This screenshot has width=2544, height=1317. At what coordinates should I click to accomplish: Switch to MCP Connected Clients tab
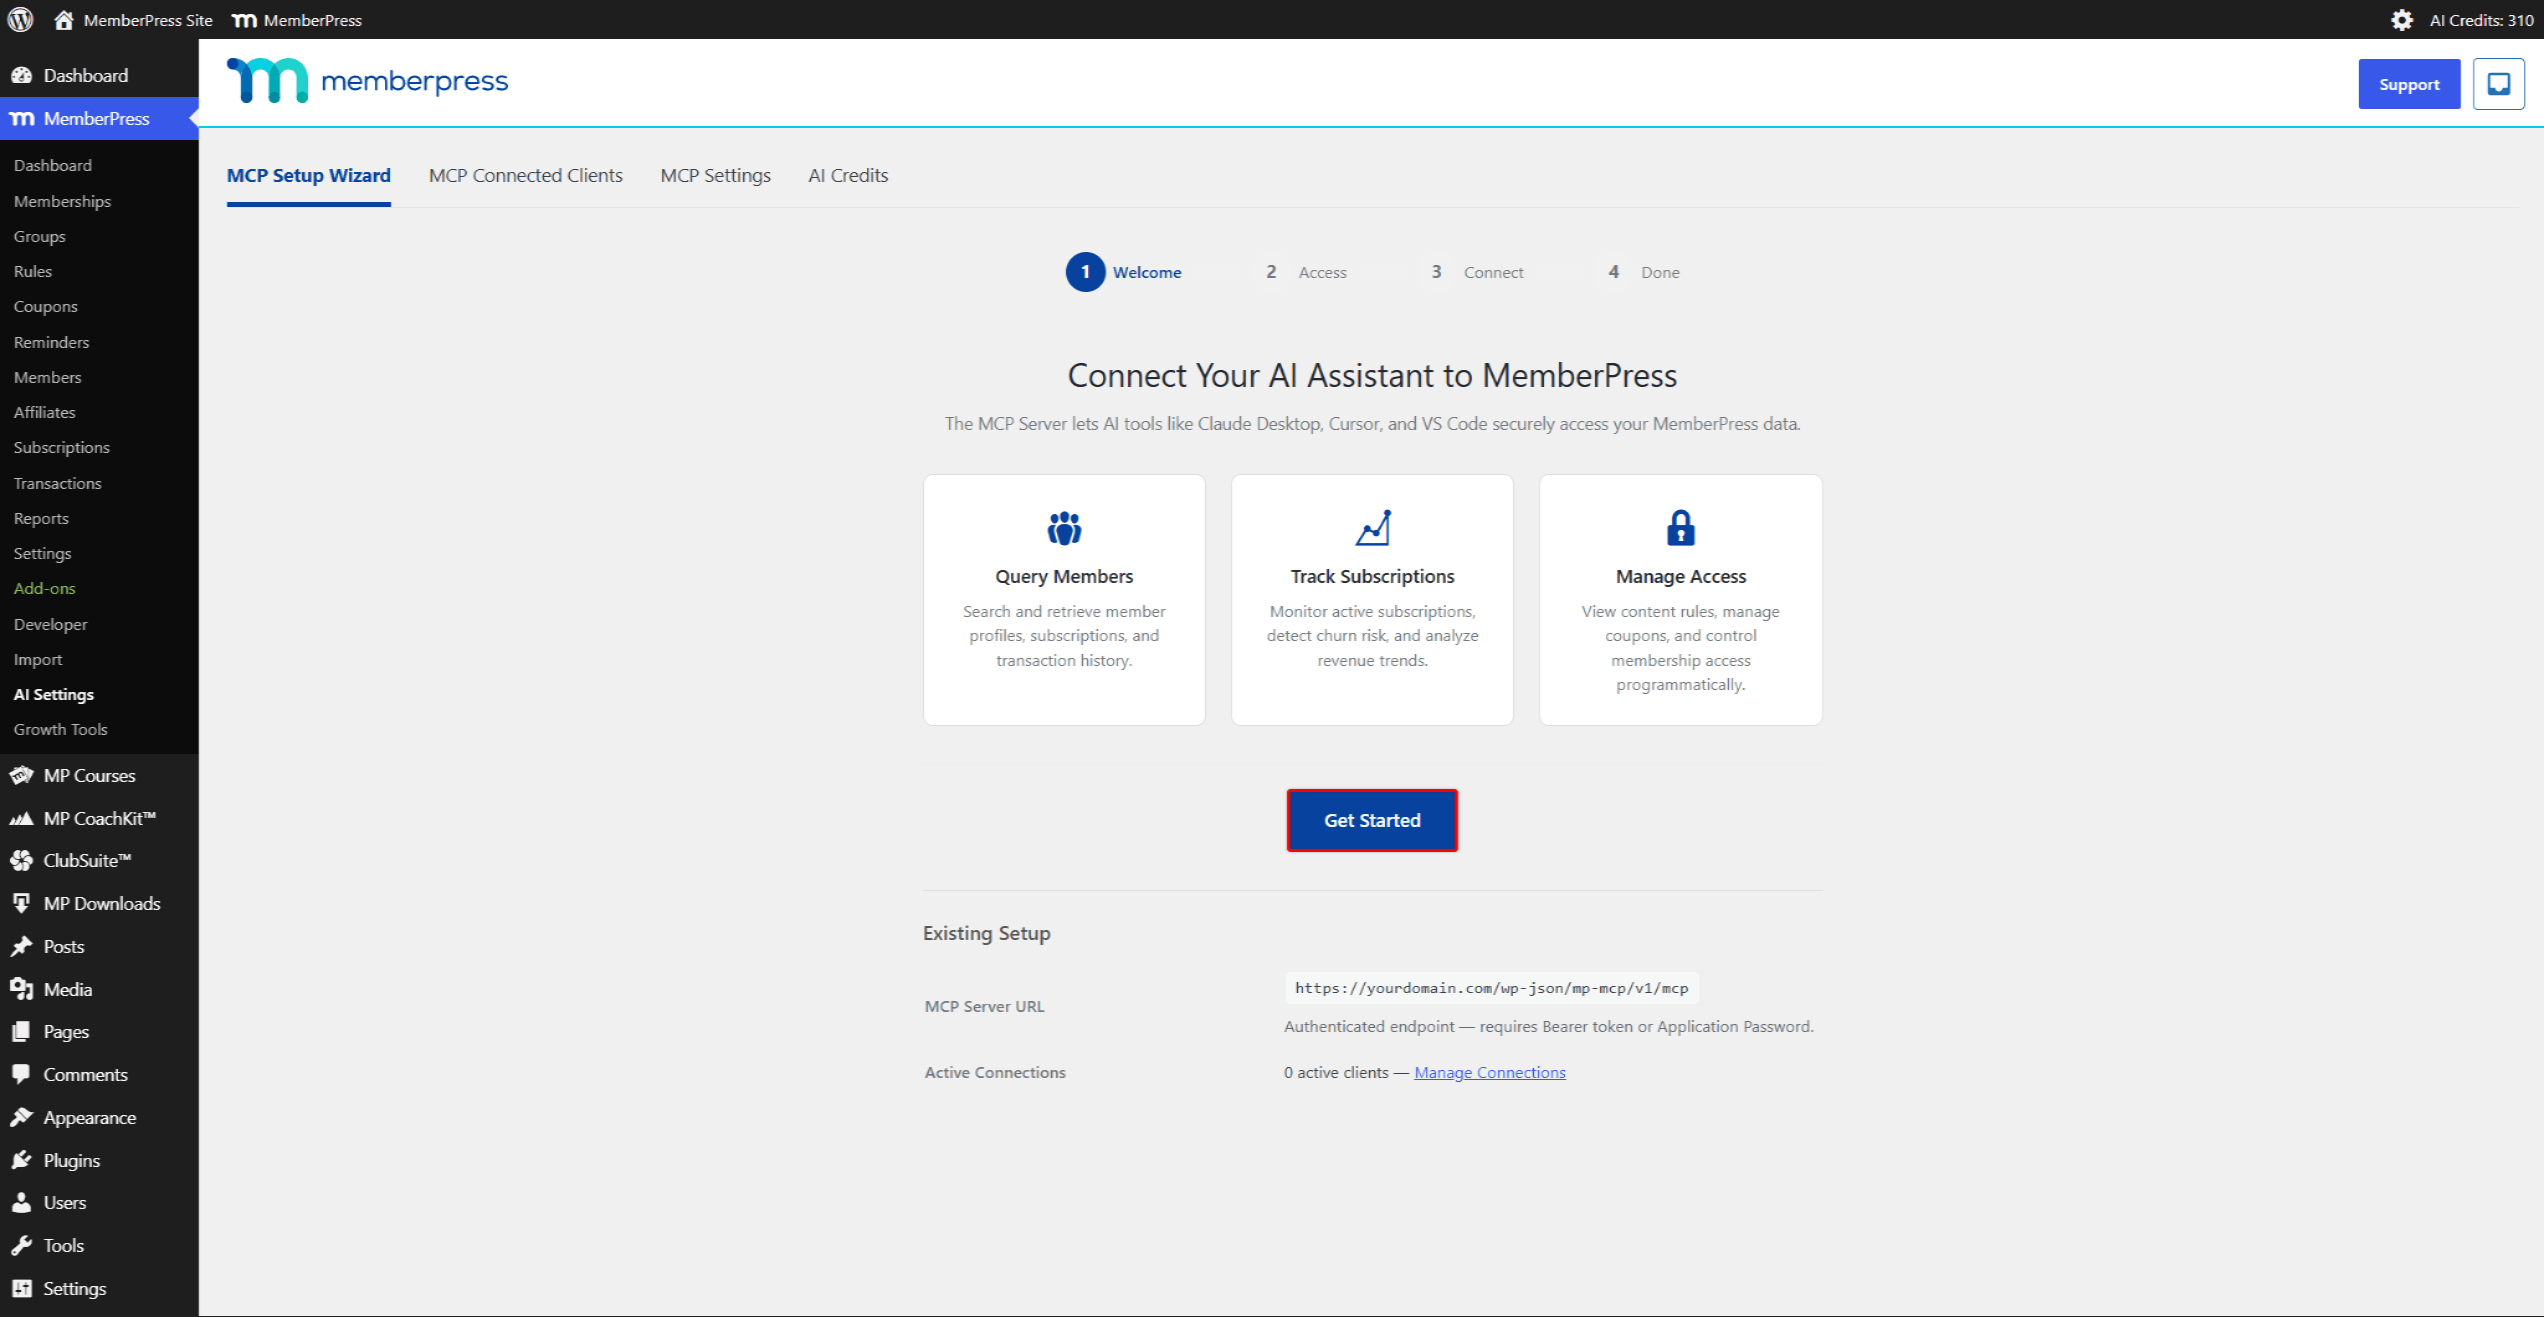pyautogui.click(x=525, y=175)
